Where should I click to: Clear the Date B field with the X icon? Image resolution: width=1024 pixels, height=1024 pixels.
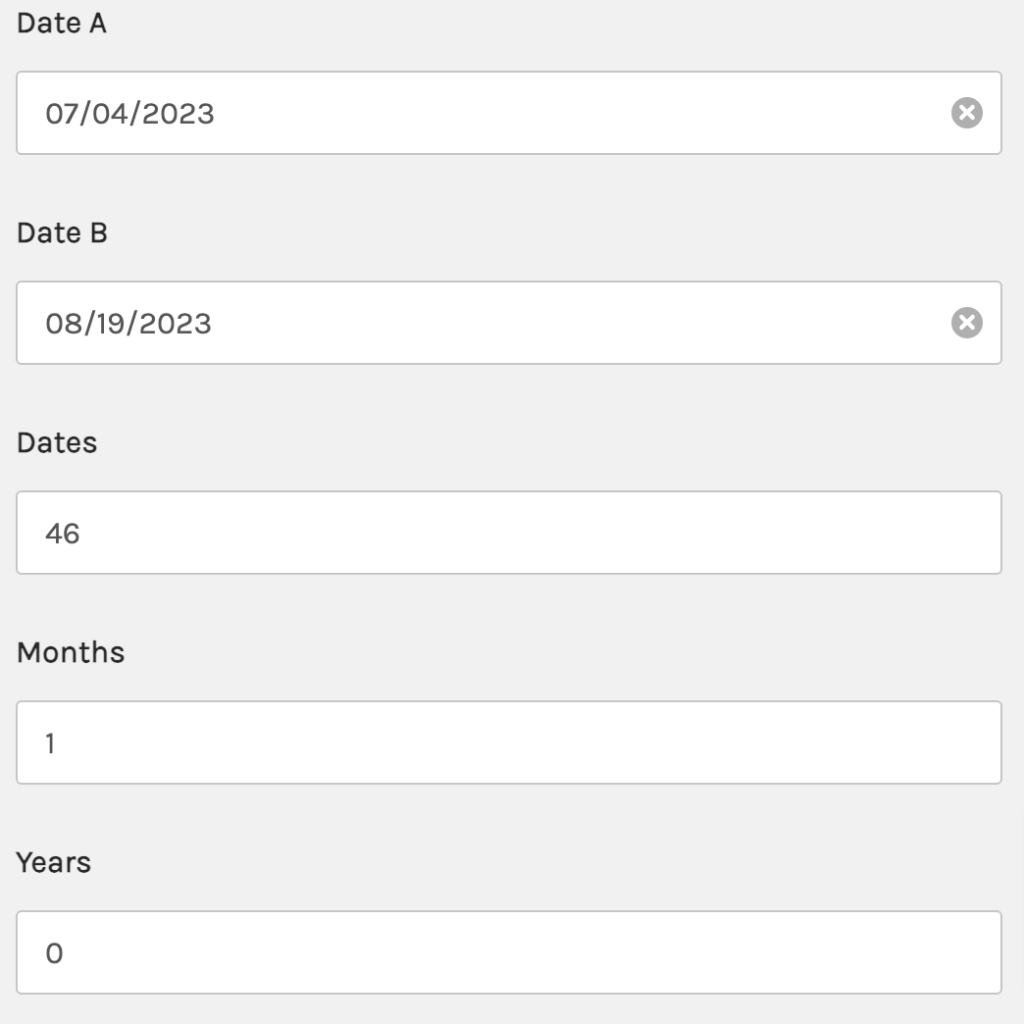[967, 323]
